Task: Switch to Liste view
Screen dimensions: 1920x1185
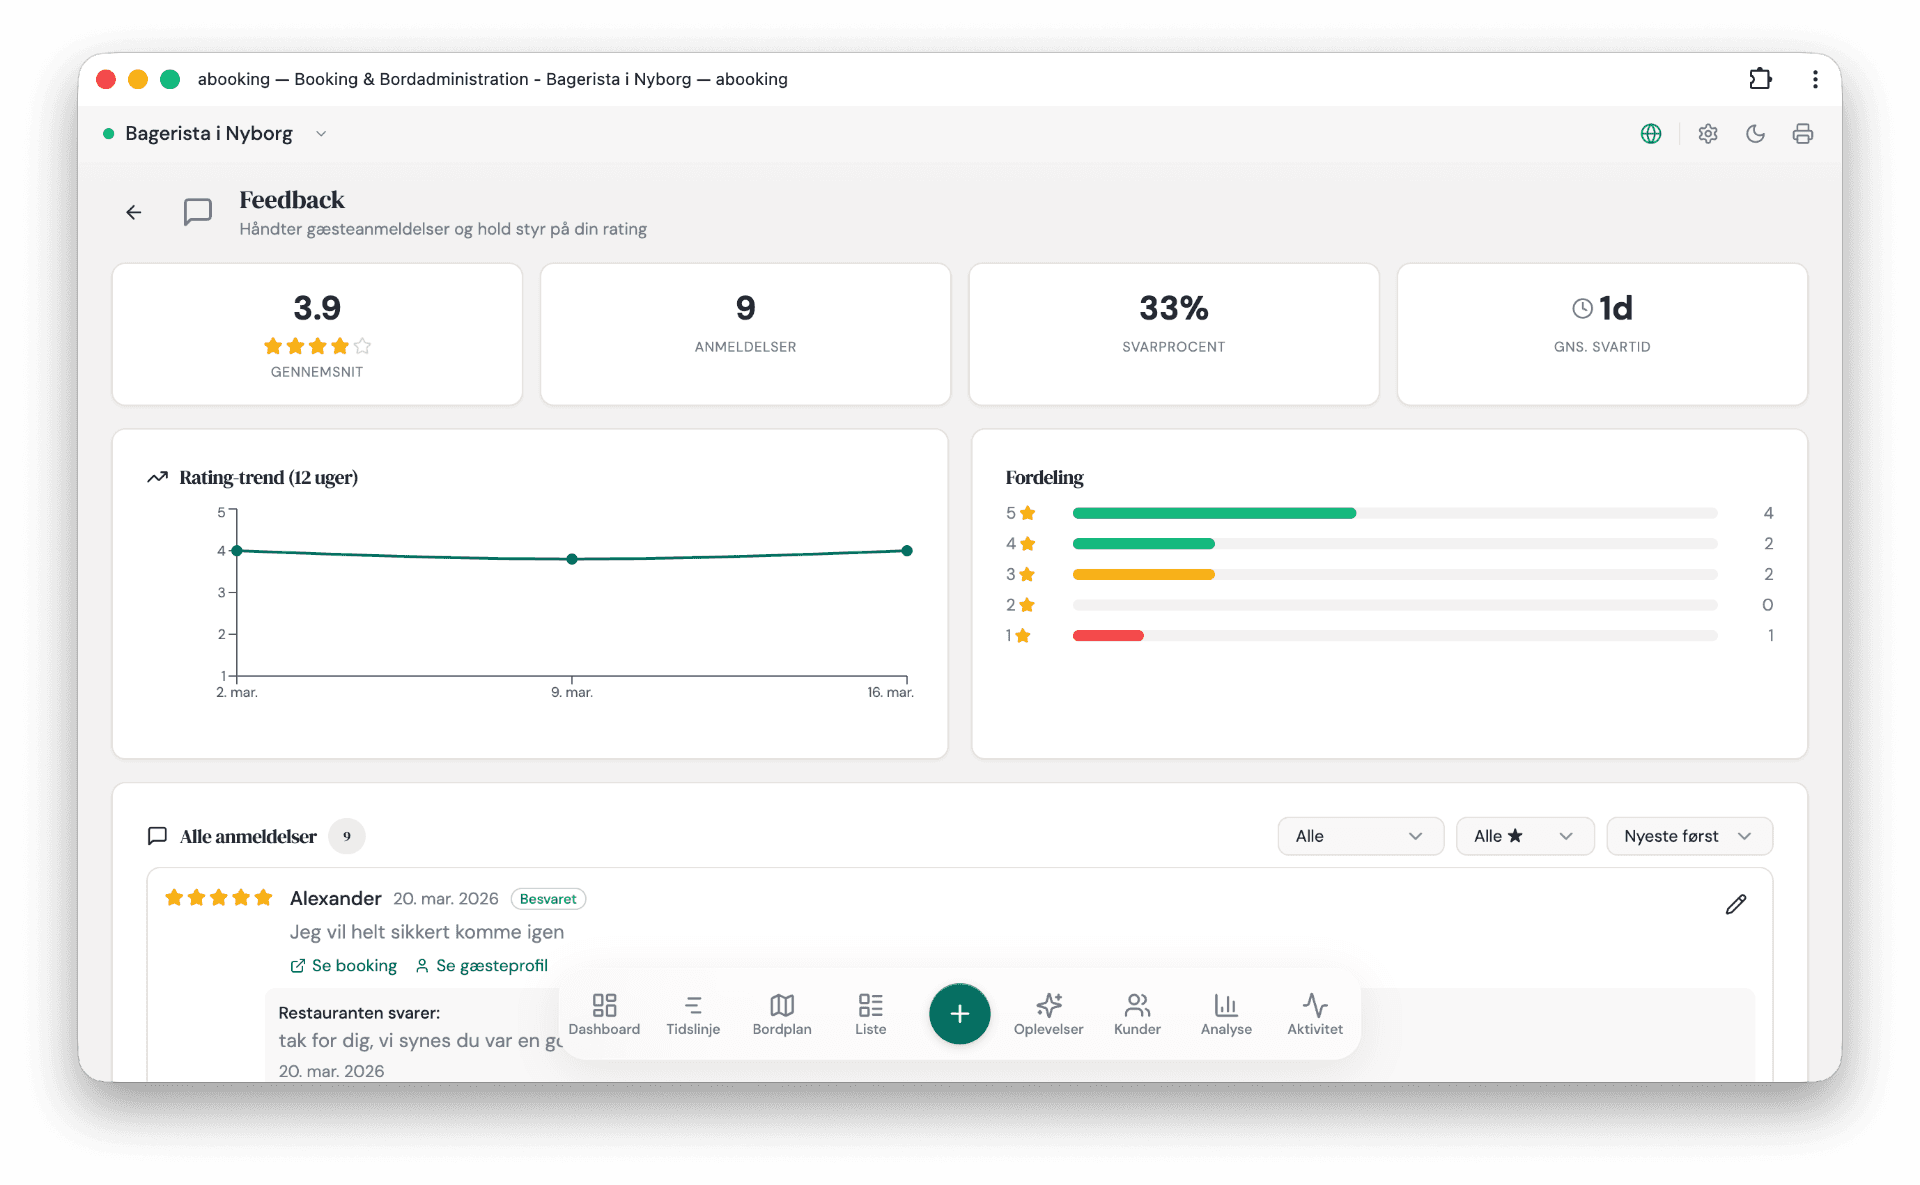Action: point(870,1014)
